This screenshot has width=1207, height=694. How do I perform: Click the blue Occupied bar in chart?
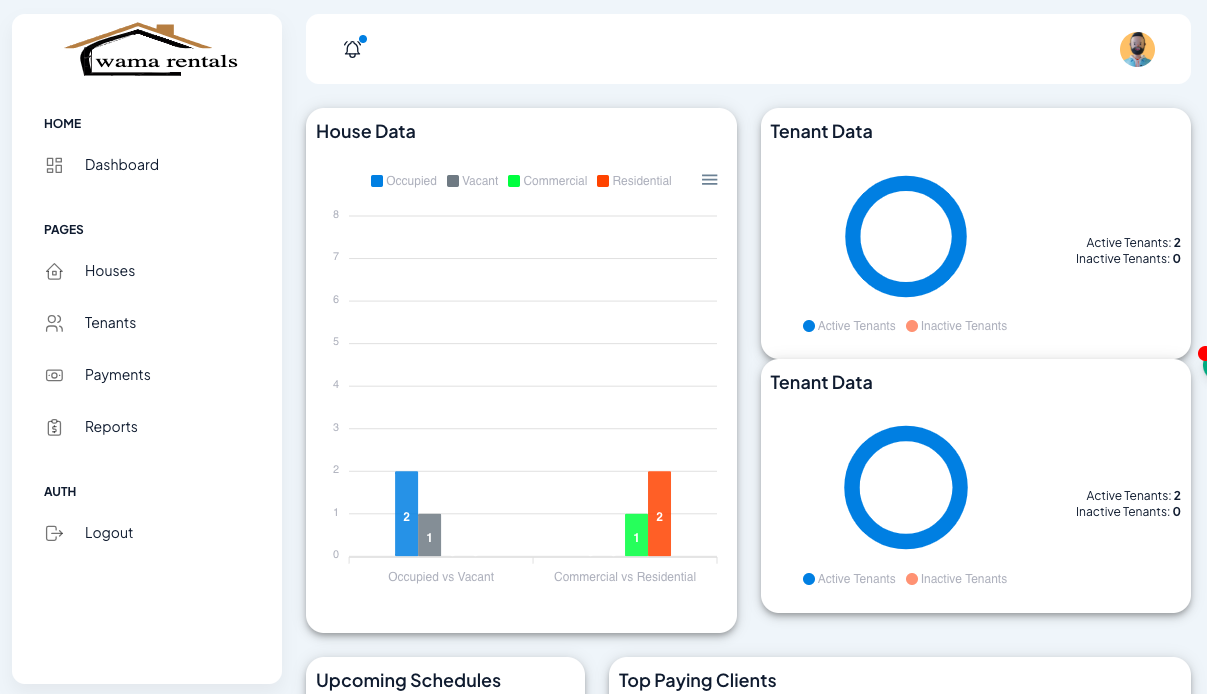406,513
